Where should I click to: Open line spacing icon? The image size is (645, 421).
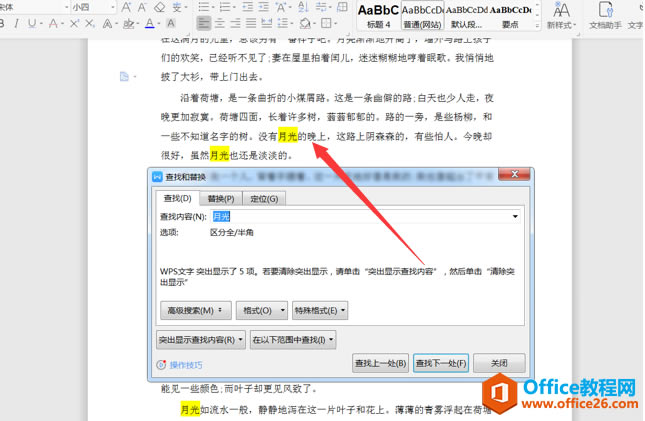[x=283, y=23]
